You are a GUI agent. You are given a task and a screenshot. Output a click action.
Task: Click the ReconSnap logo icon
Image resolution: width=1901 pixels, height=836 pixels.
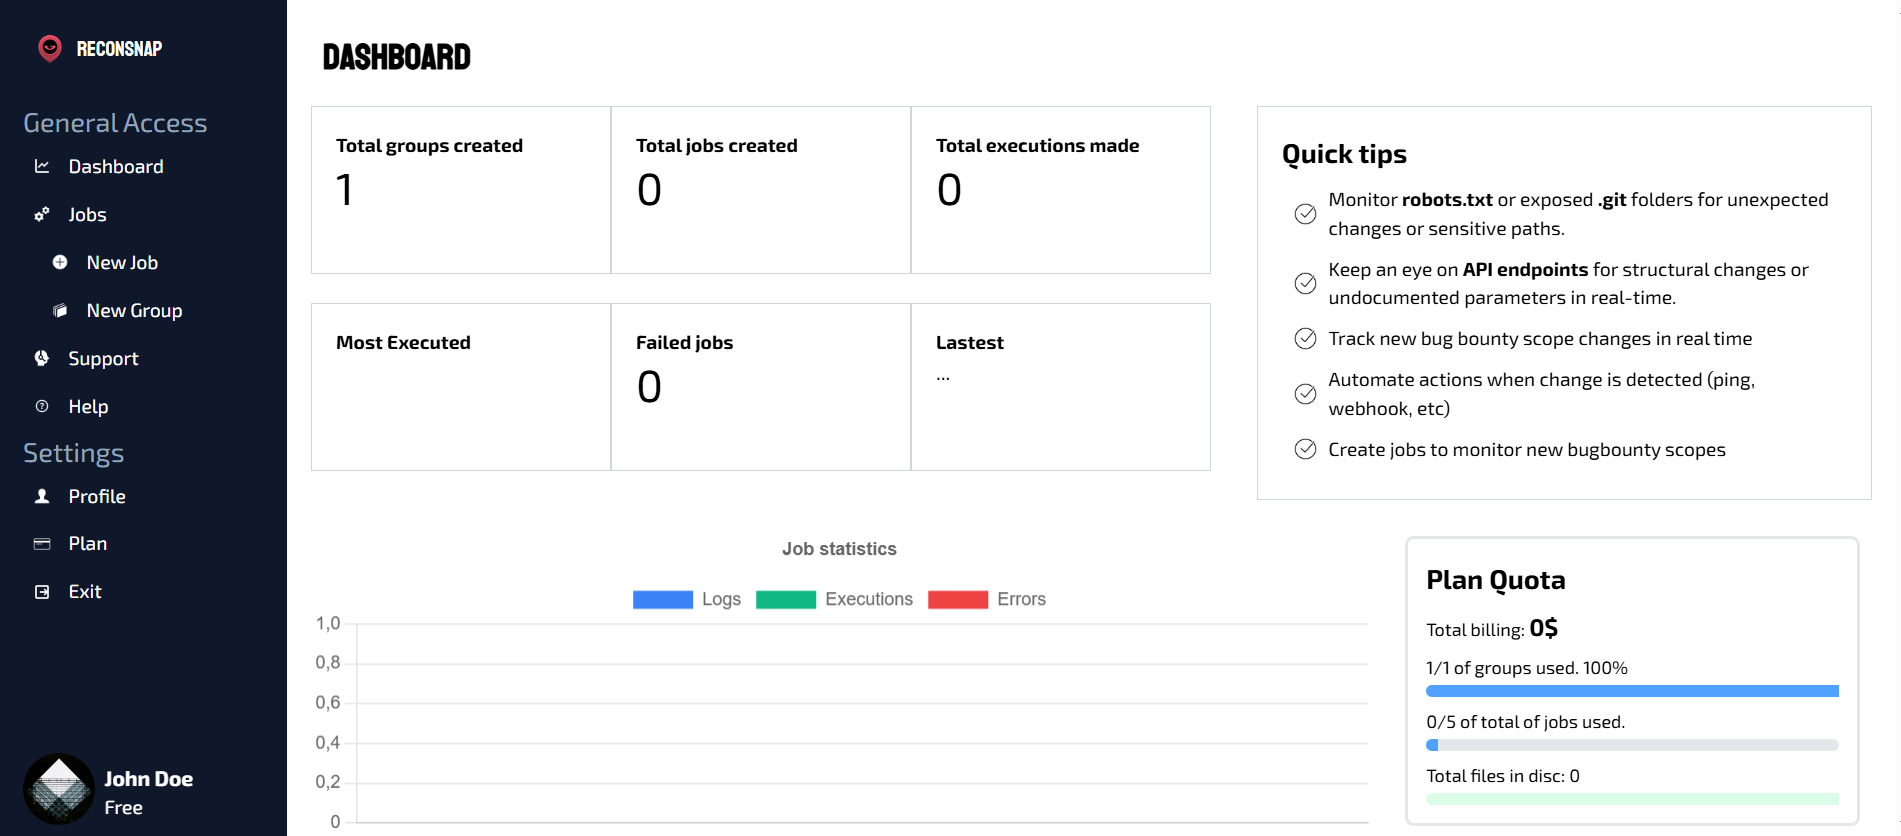50,48
